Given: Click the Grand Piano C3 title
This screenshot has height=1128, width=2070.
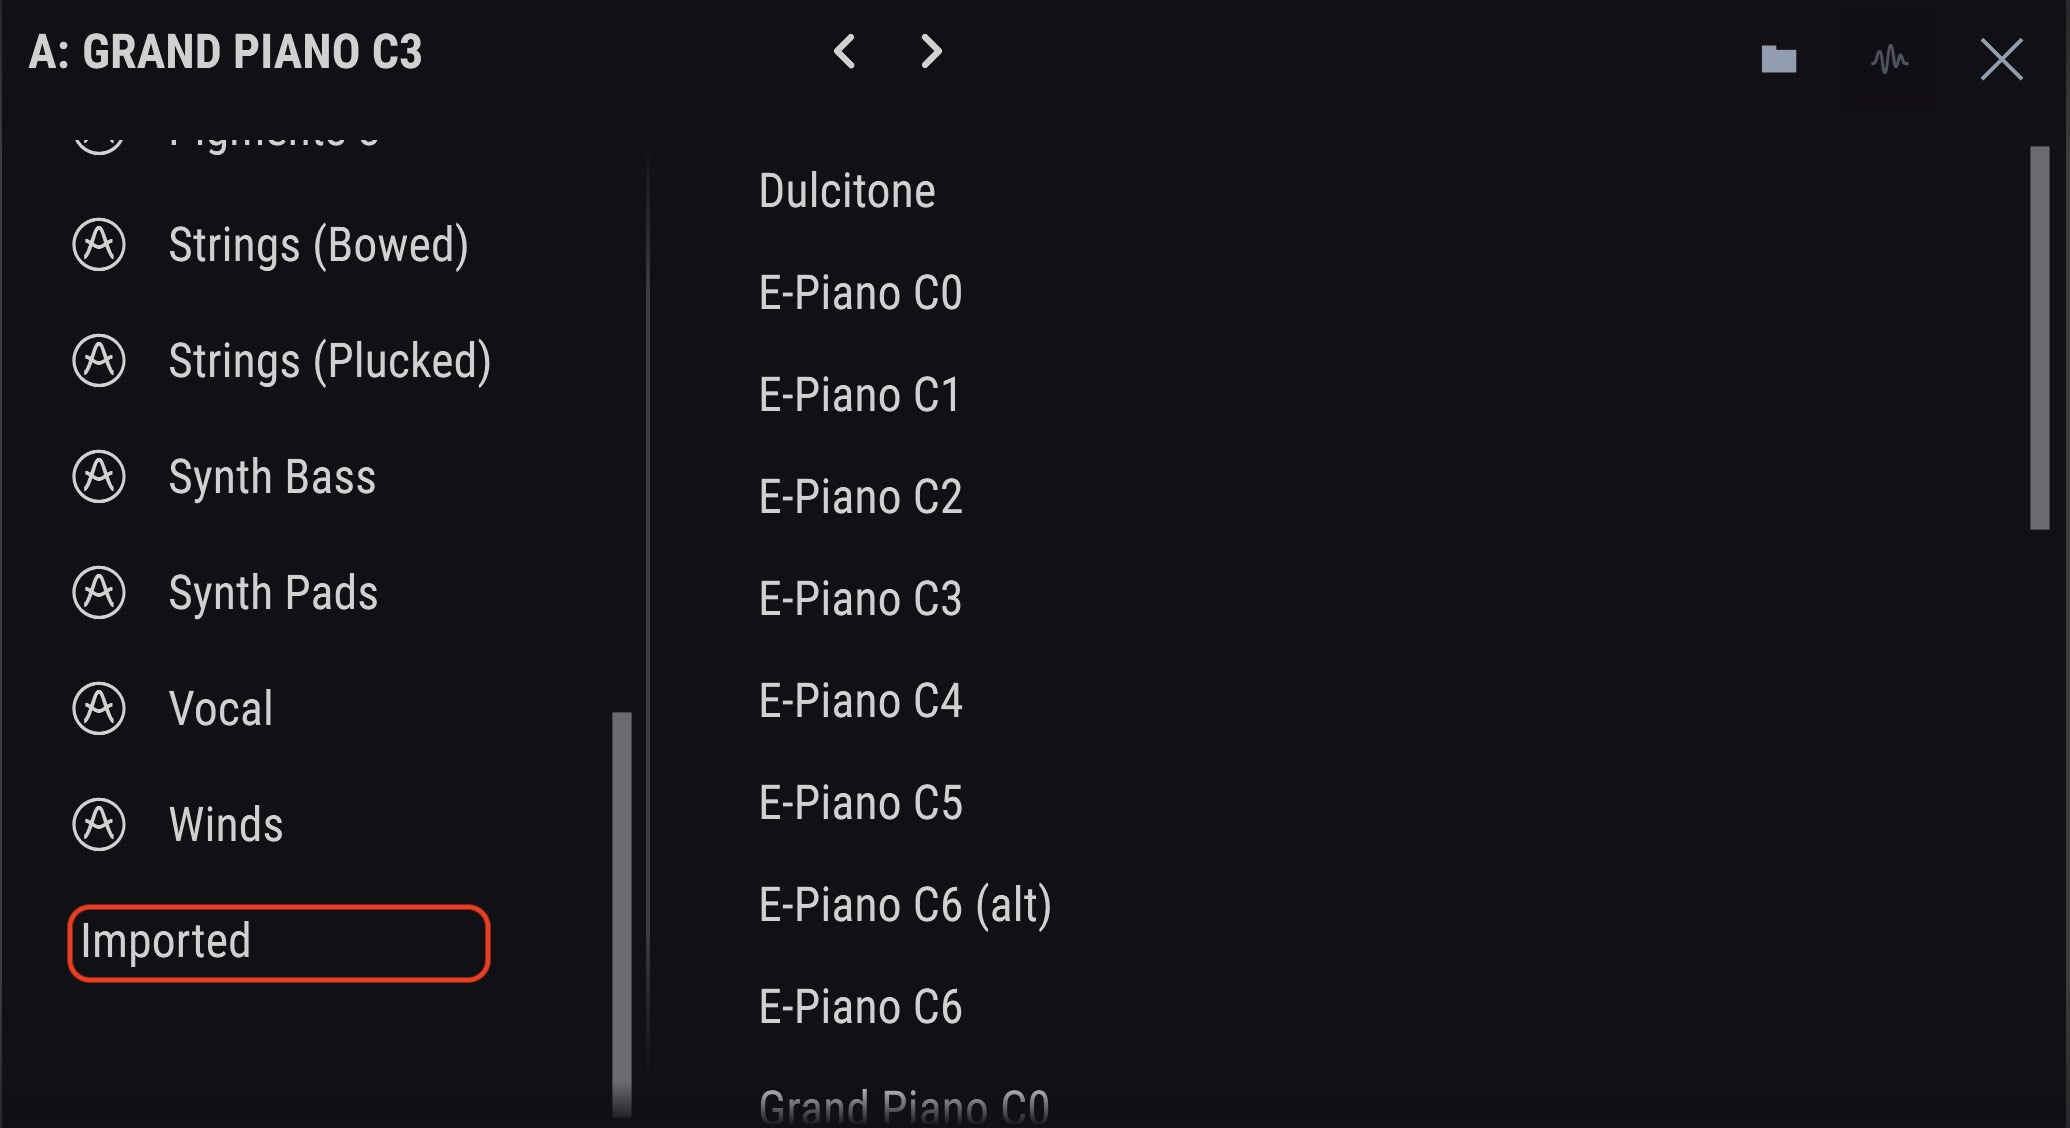Looking at the screenshot, I should (x=225, y=52).
